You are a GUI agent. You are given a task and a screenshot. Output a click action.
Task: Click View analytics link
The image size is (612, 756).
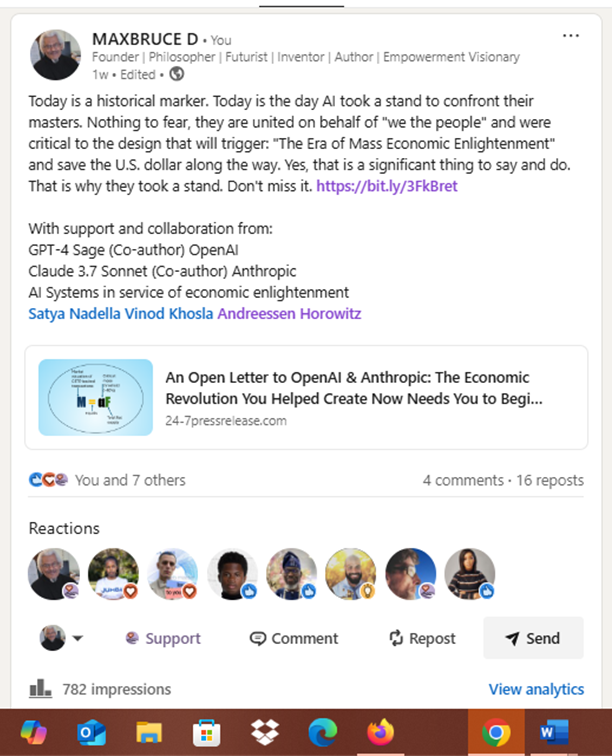[x=536, y=689]
